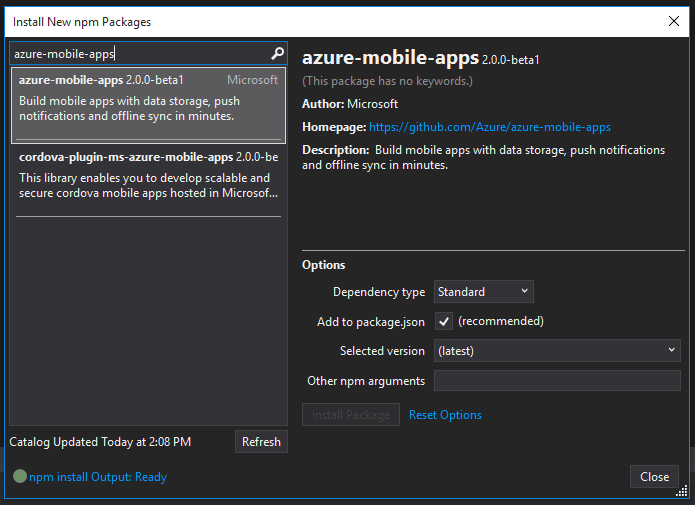
Task: Click the Catalog Updated timestamp text
Action: tap(100, 442)
